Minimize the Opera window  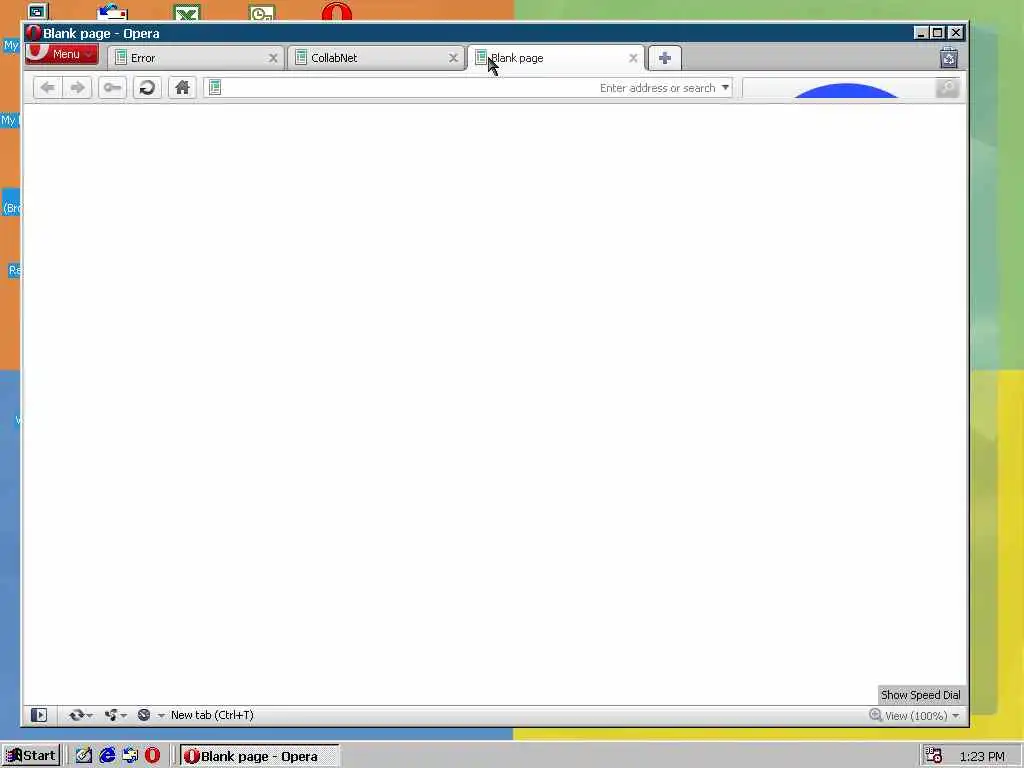[921, 33]
